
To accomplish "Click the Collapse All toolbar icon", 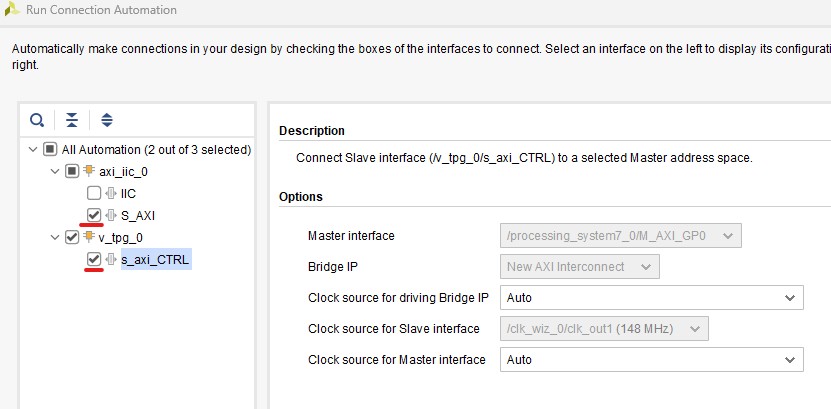I will click(71, 120).
